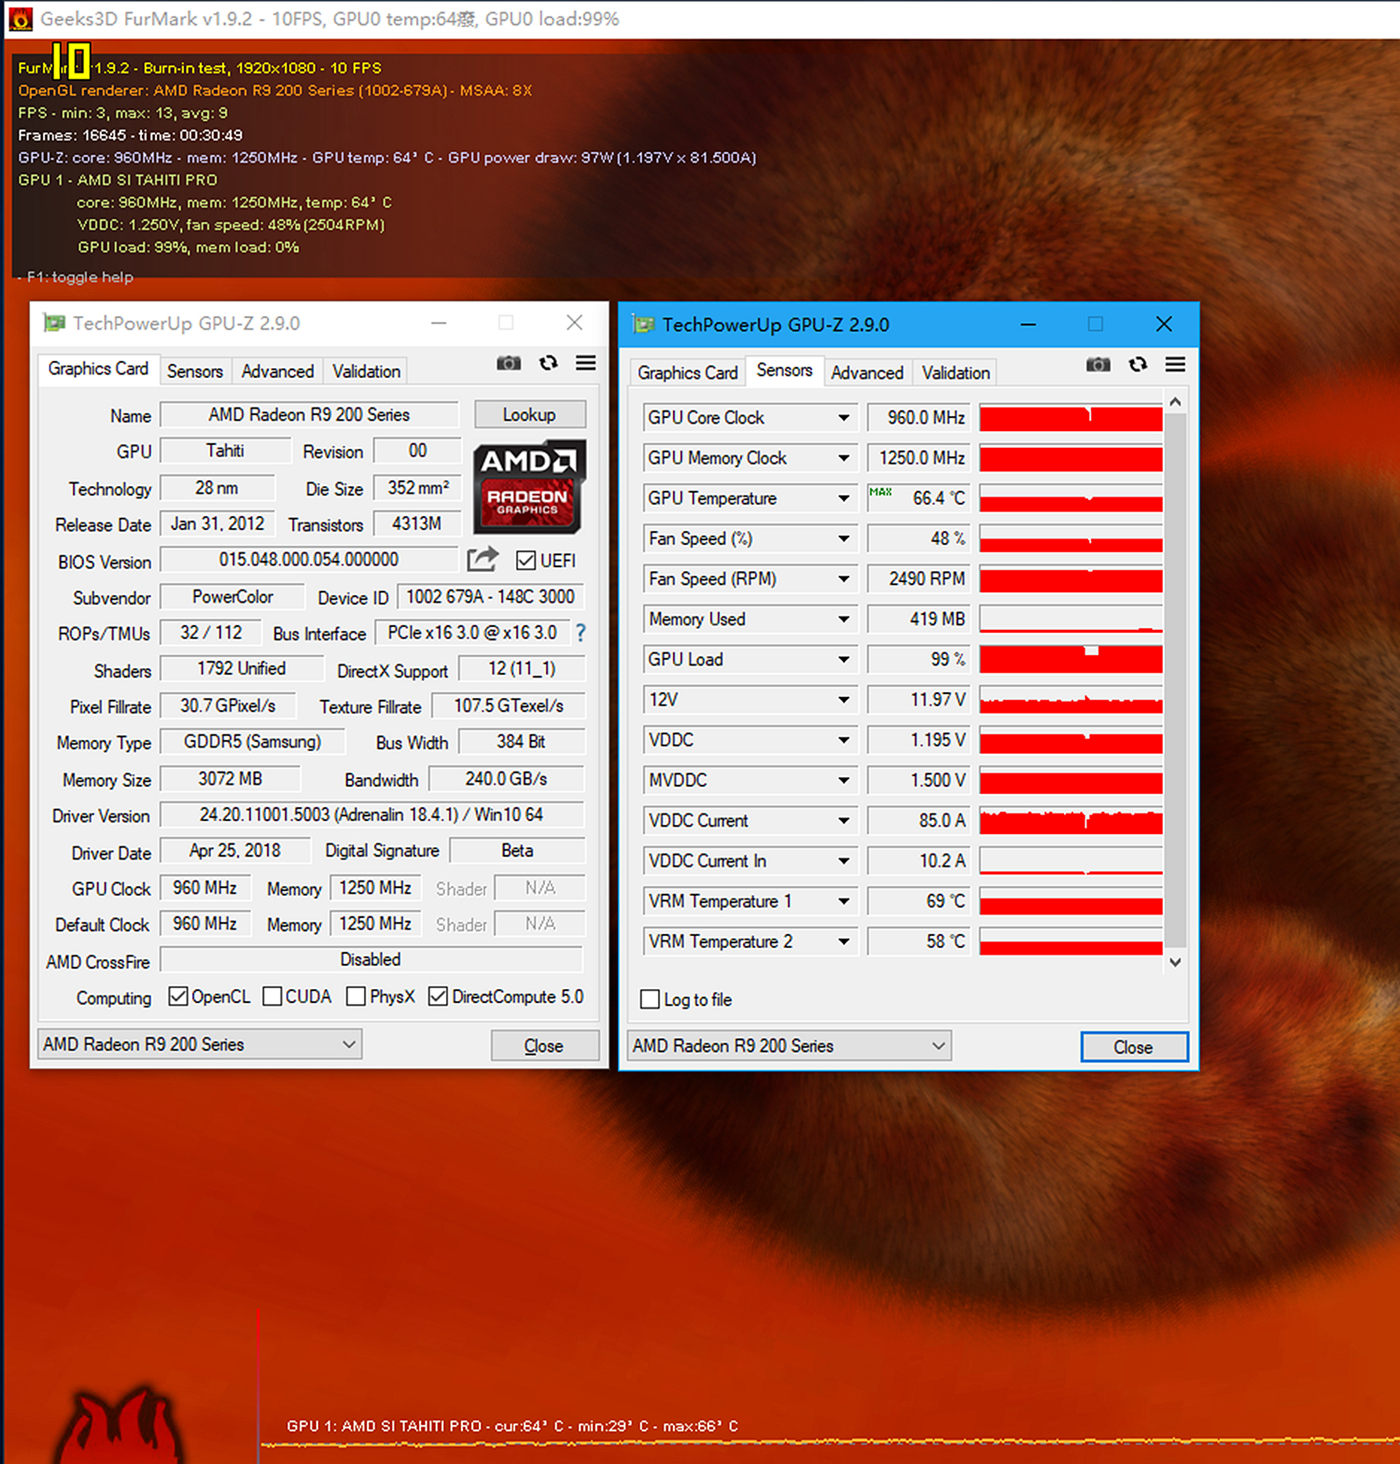Open GPU Load sensor dropdown

844,660
